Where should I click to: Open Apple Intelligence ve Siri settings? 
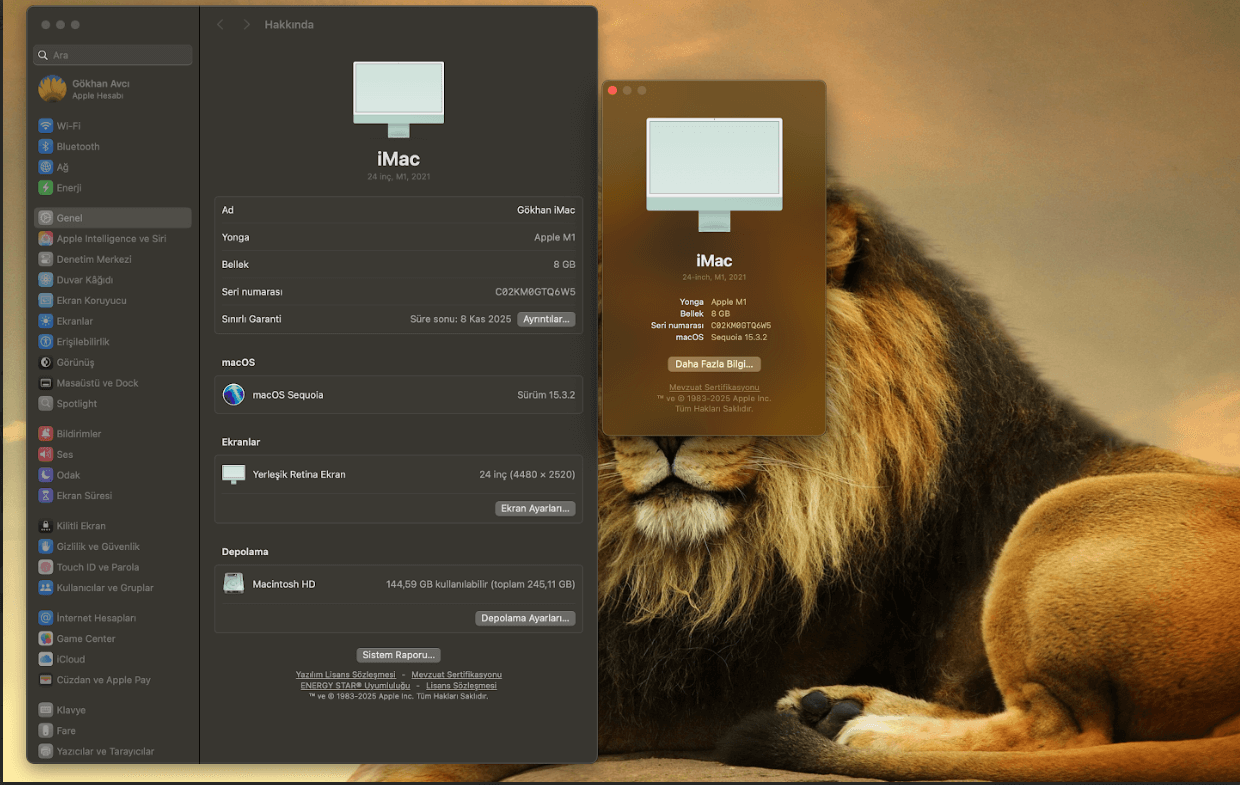113,239
